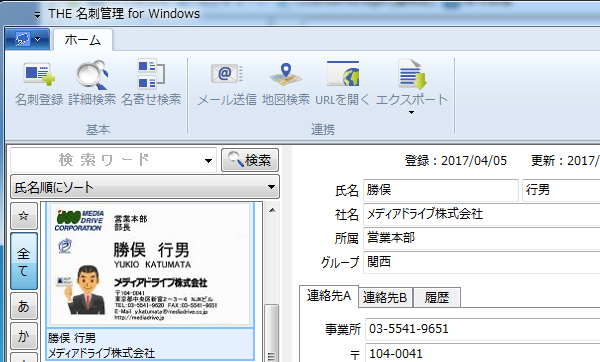Expand the エクスポート dropdown arrow
600x362 pixels.
coord(411,113)
